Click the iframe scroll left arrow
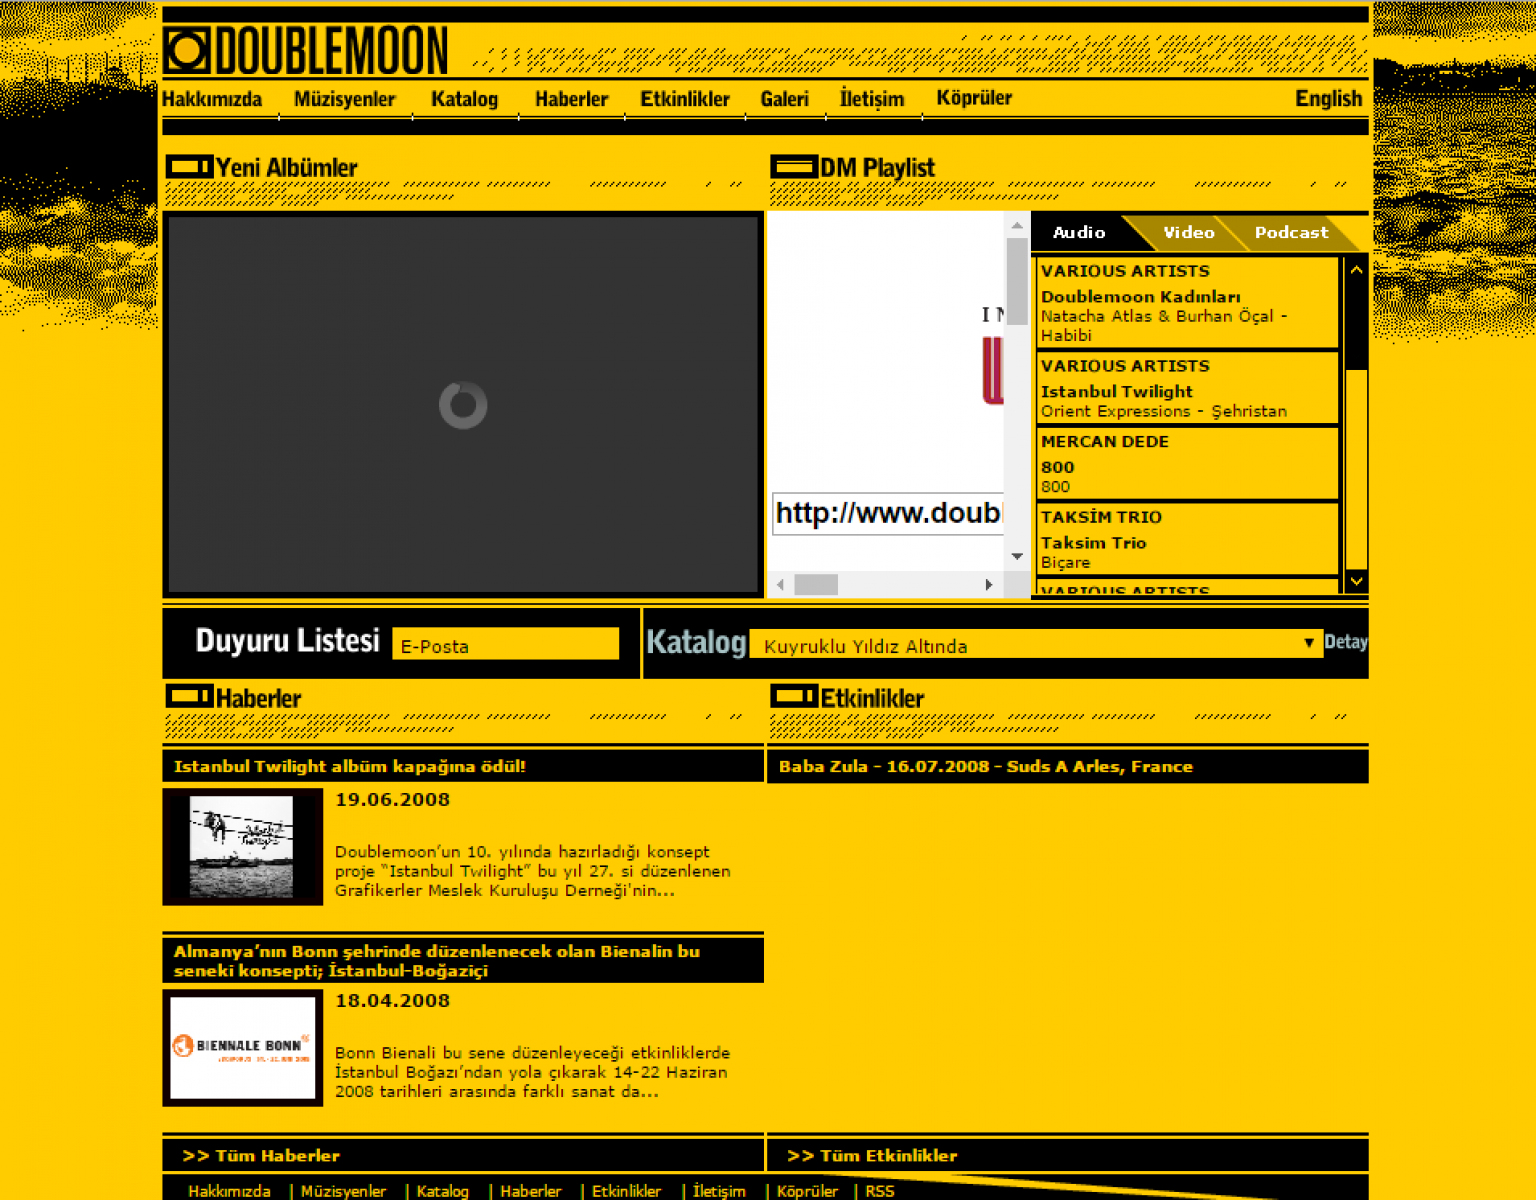The image size is (1536, 1200). click(x=781, y=585)
